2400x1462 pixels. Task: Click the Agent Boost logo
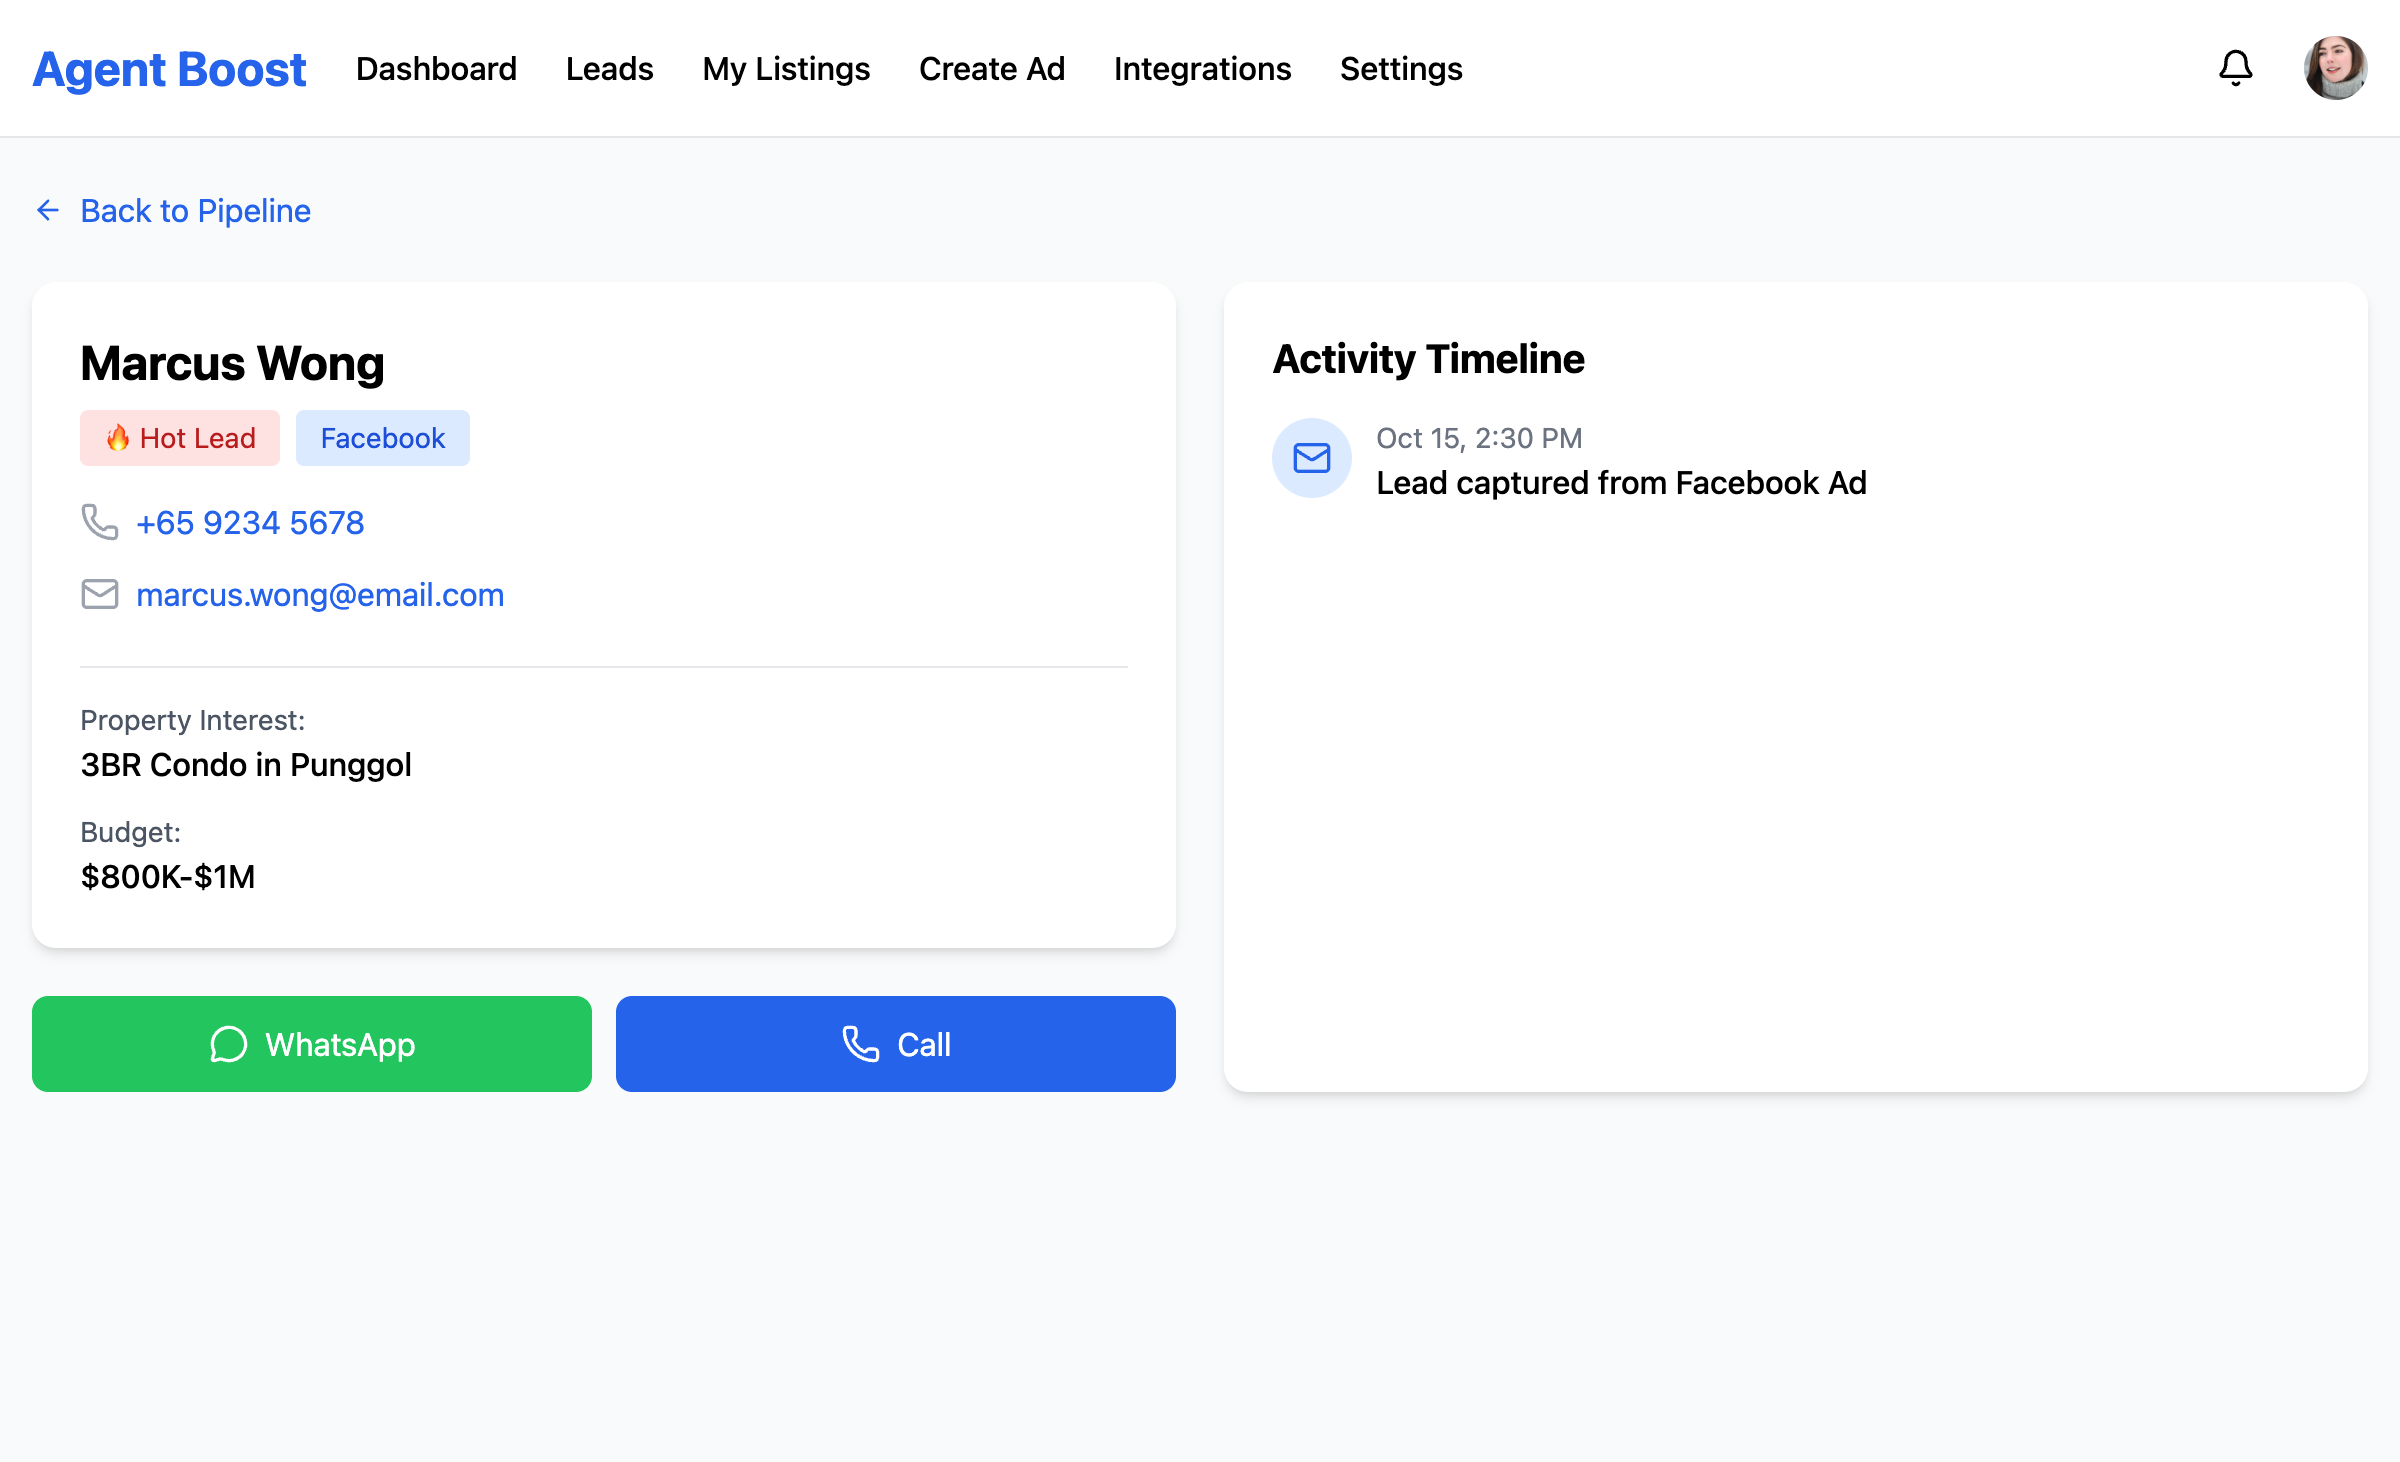coord(170,68)
